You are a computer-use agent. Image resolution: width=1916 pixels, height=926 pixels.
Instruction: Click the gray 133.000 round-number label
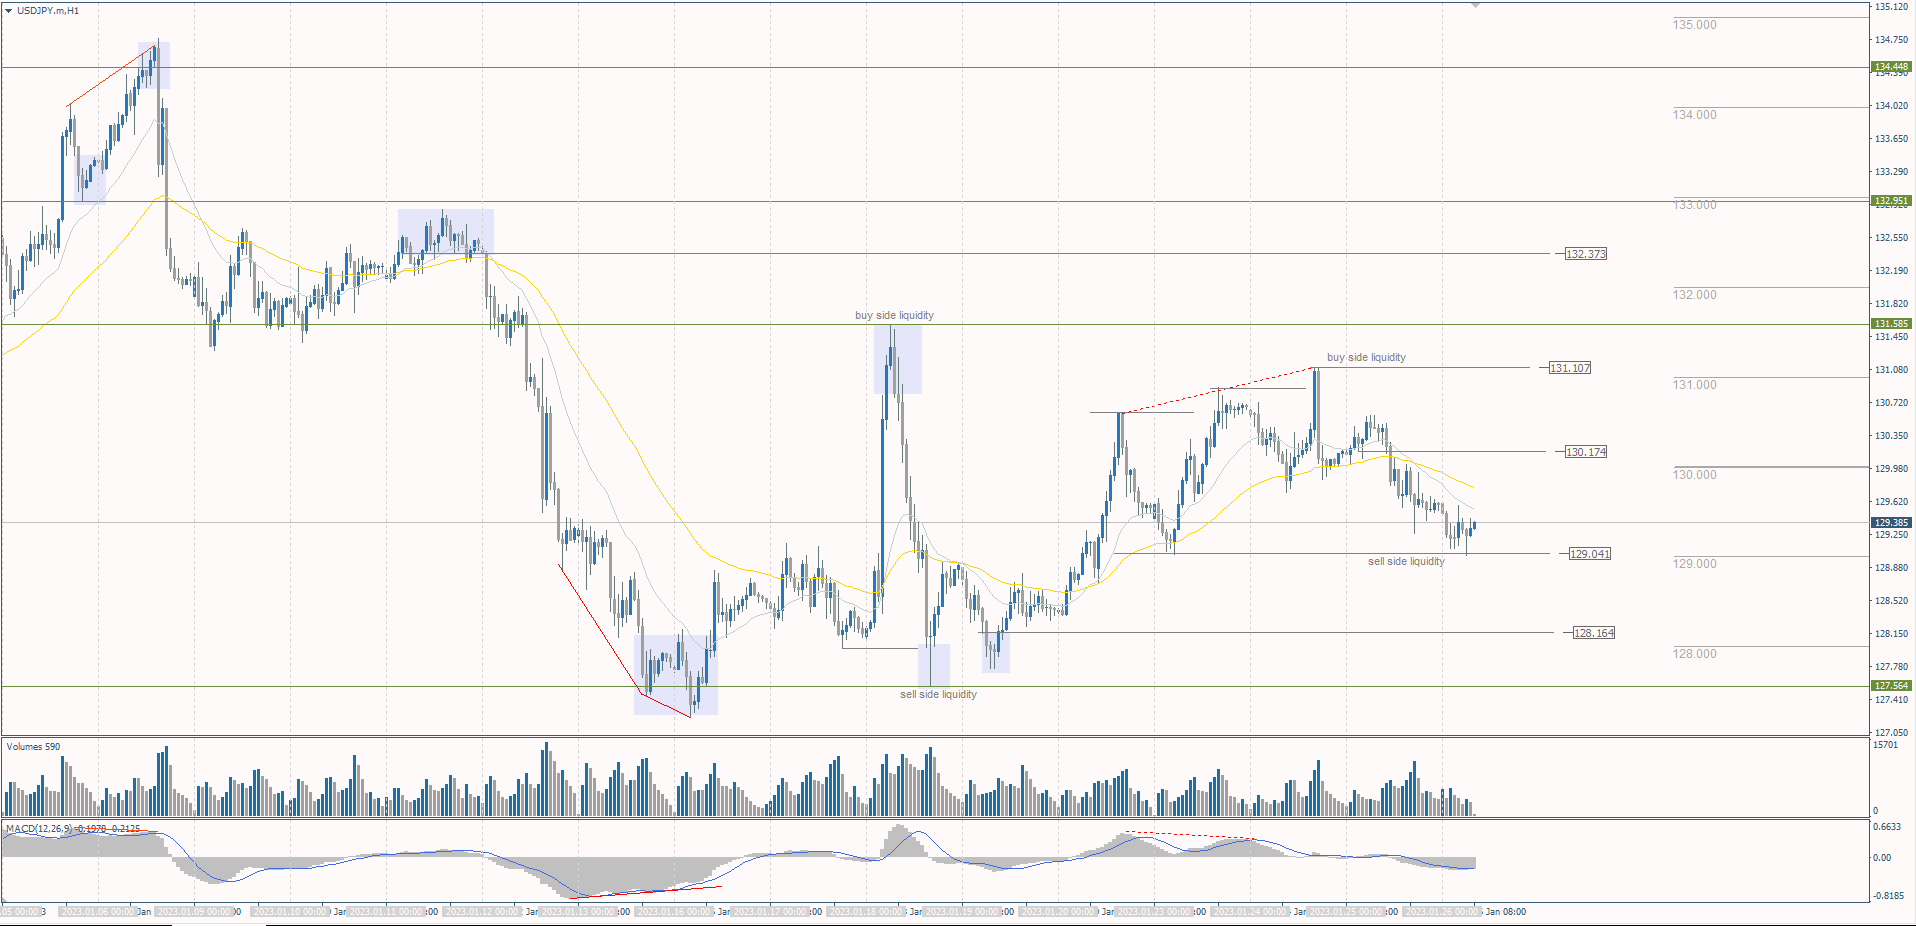click(x=1694, y=205)
